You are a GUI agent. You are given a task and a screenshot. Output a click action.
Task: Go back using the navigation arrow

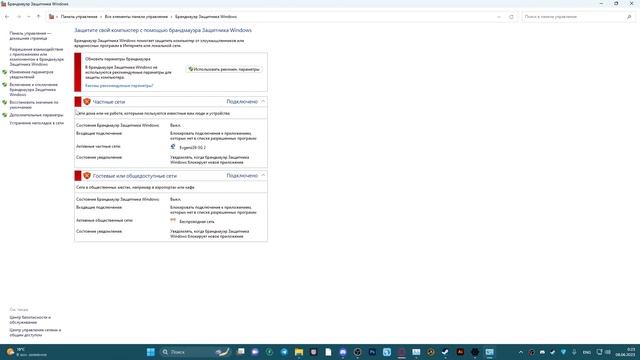[x=7, y=17]
